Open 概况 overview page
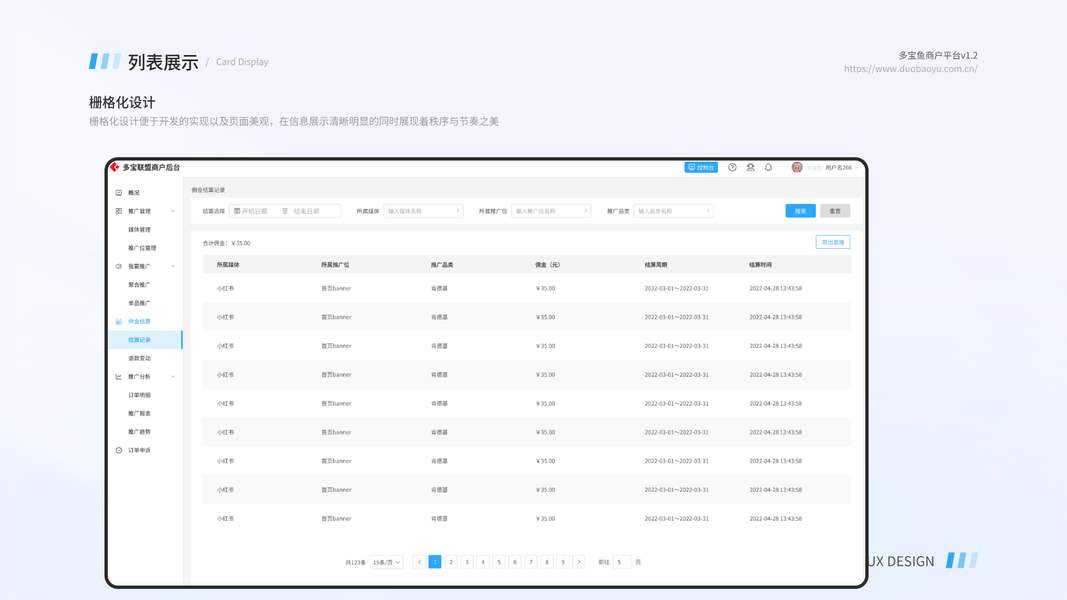Viewport: 1067px width, 600px height. (x=133, y=193)
